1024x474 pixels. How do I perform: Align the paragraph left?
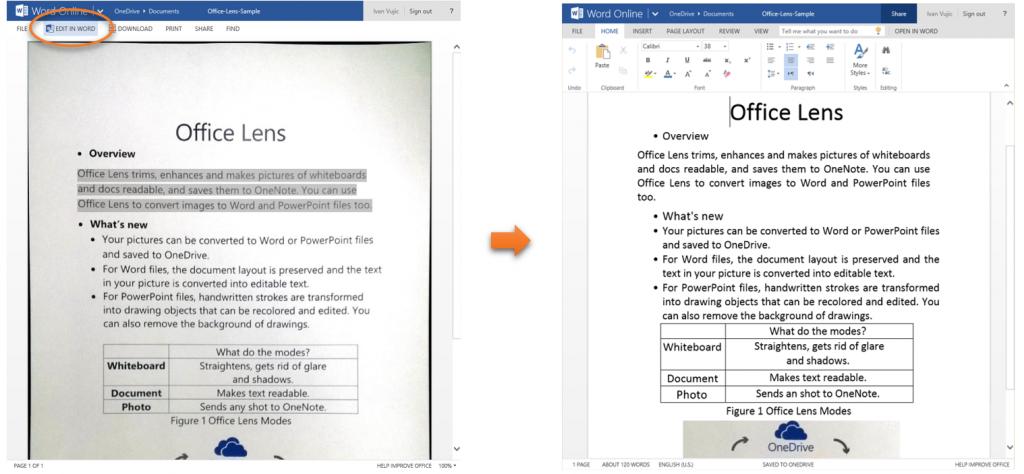click(771, 60)
